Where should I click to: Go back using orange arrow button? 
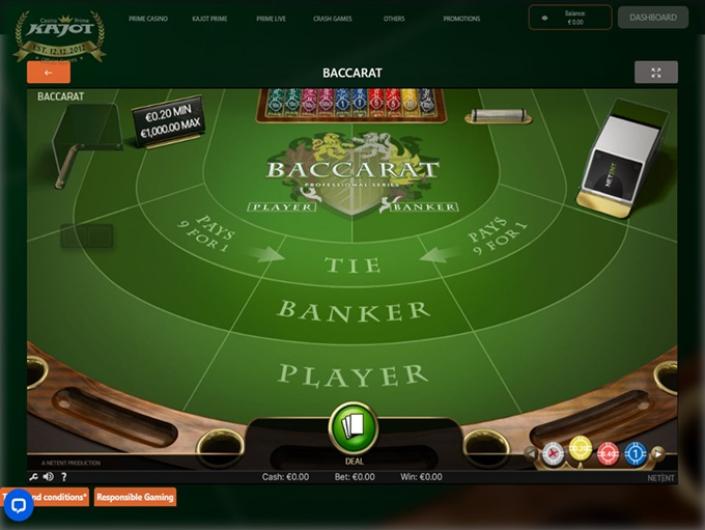pyautogui.click(x=49, y=72)
